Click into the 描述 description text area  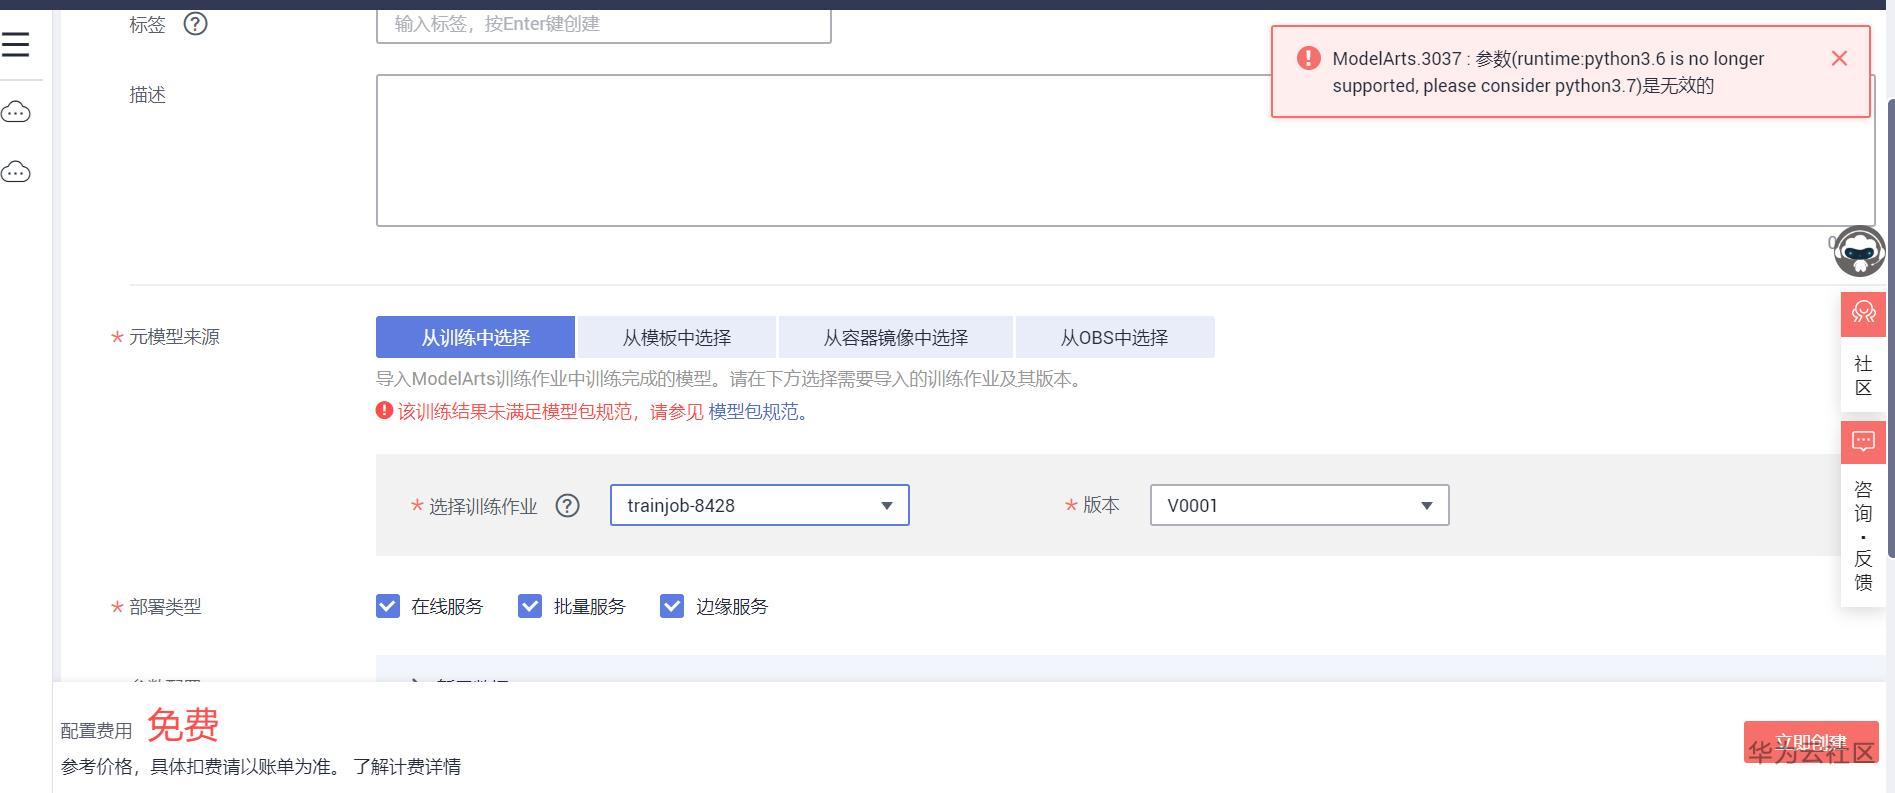click(x=1125, y=150)
